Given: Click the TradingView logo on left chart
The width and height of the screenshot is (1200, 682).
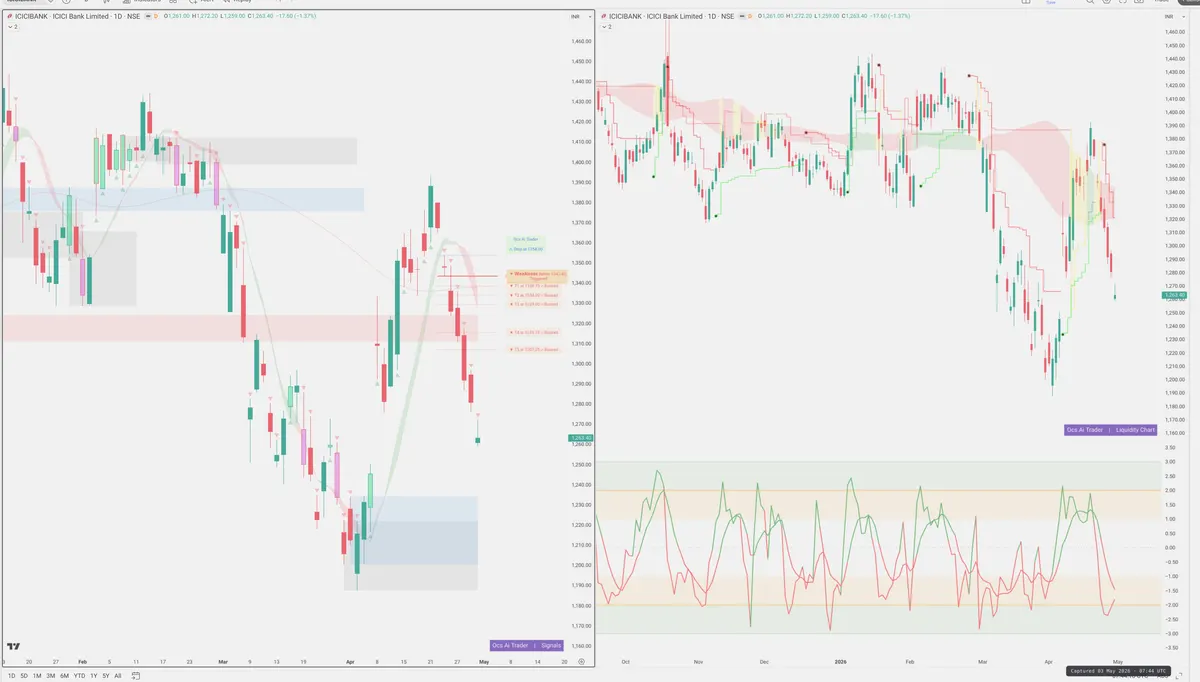Looking at the screenshot, I should coord(13,646).
